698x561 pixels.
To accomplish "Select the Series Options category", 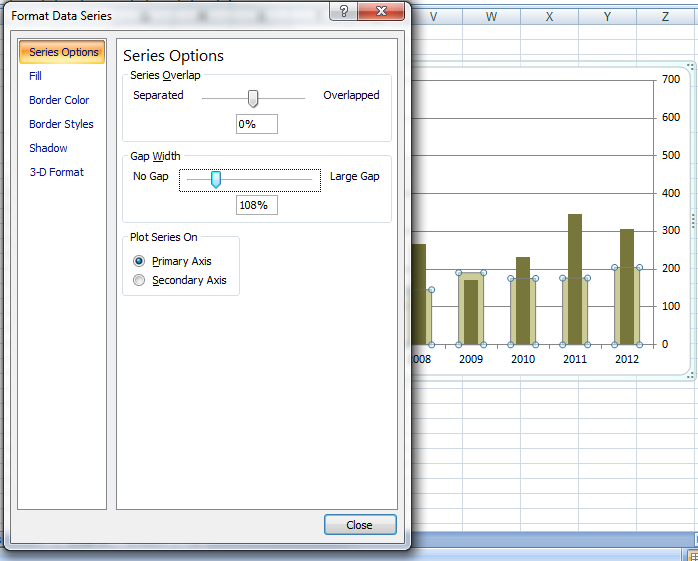I will coord(63,52).
